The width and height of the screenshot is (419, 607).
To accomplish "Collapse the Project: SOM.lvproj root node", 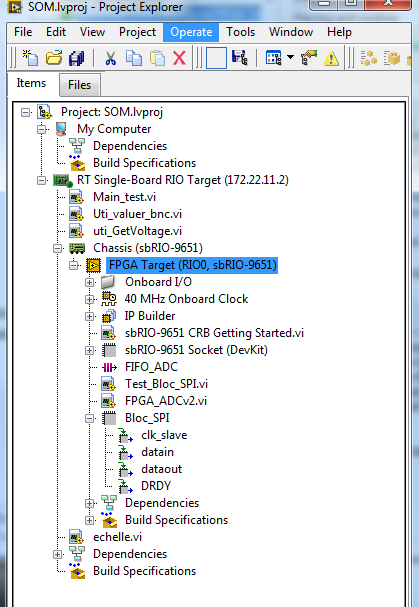I will tap(26, 112).
